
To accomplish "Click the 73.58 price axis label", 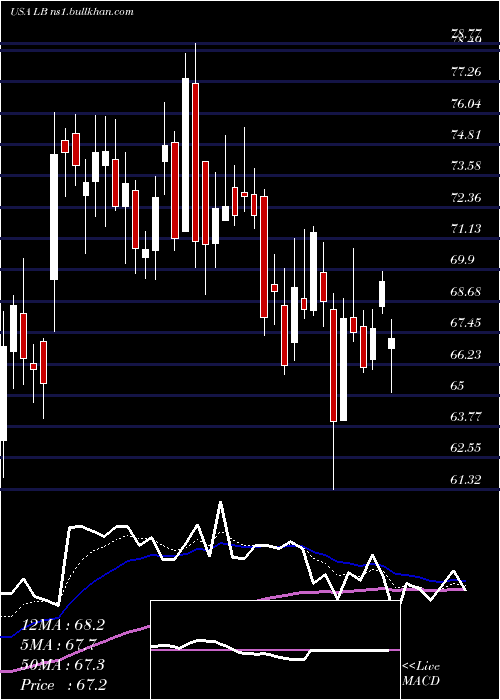I will point(466,166).
